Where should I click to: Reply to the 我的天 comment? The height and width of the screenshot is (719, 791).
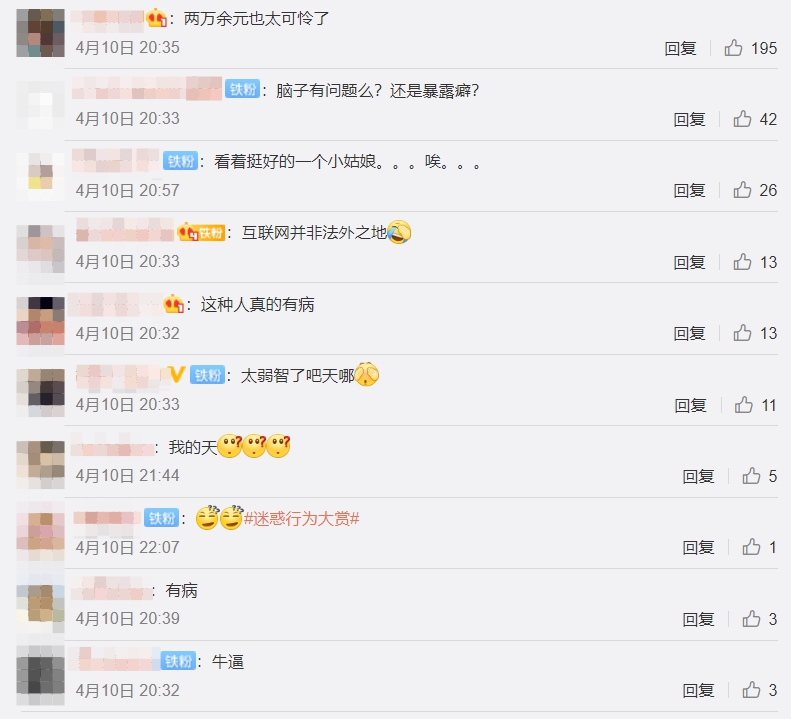(x=698, y=476)
